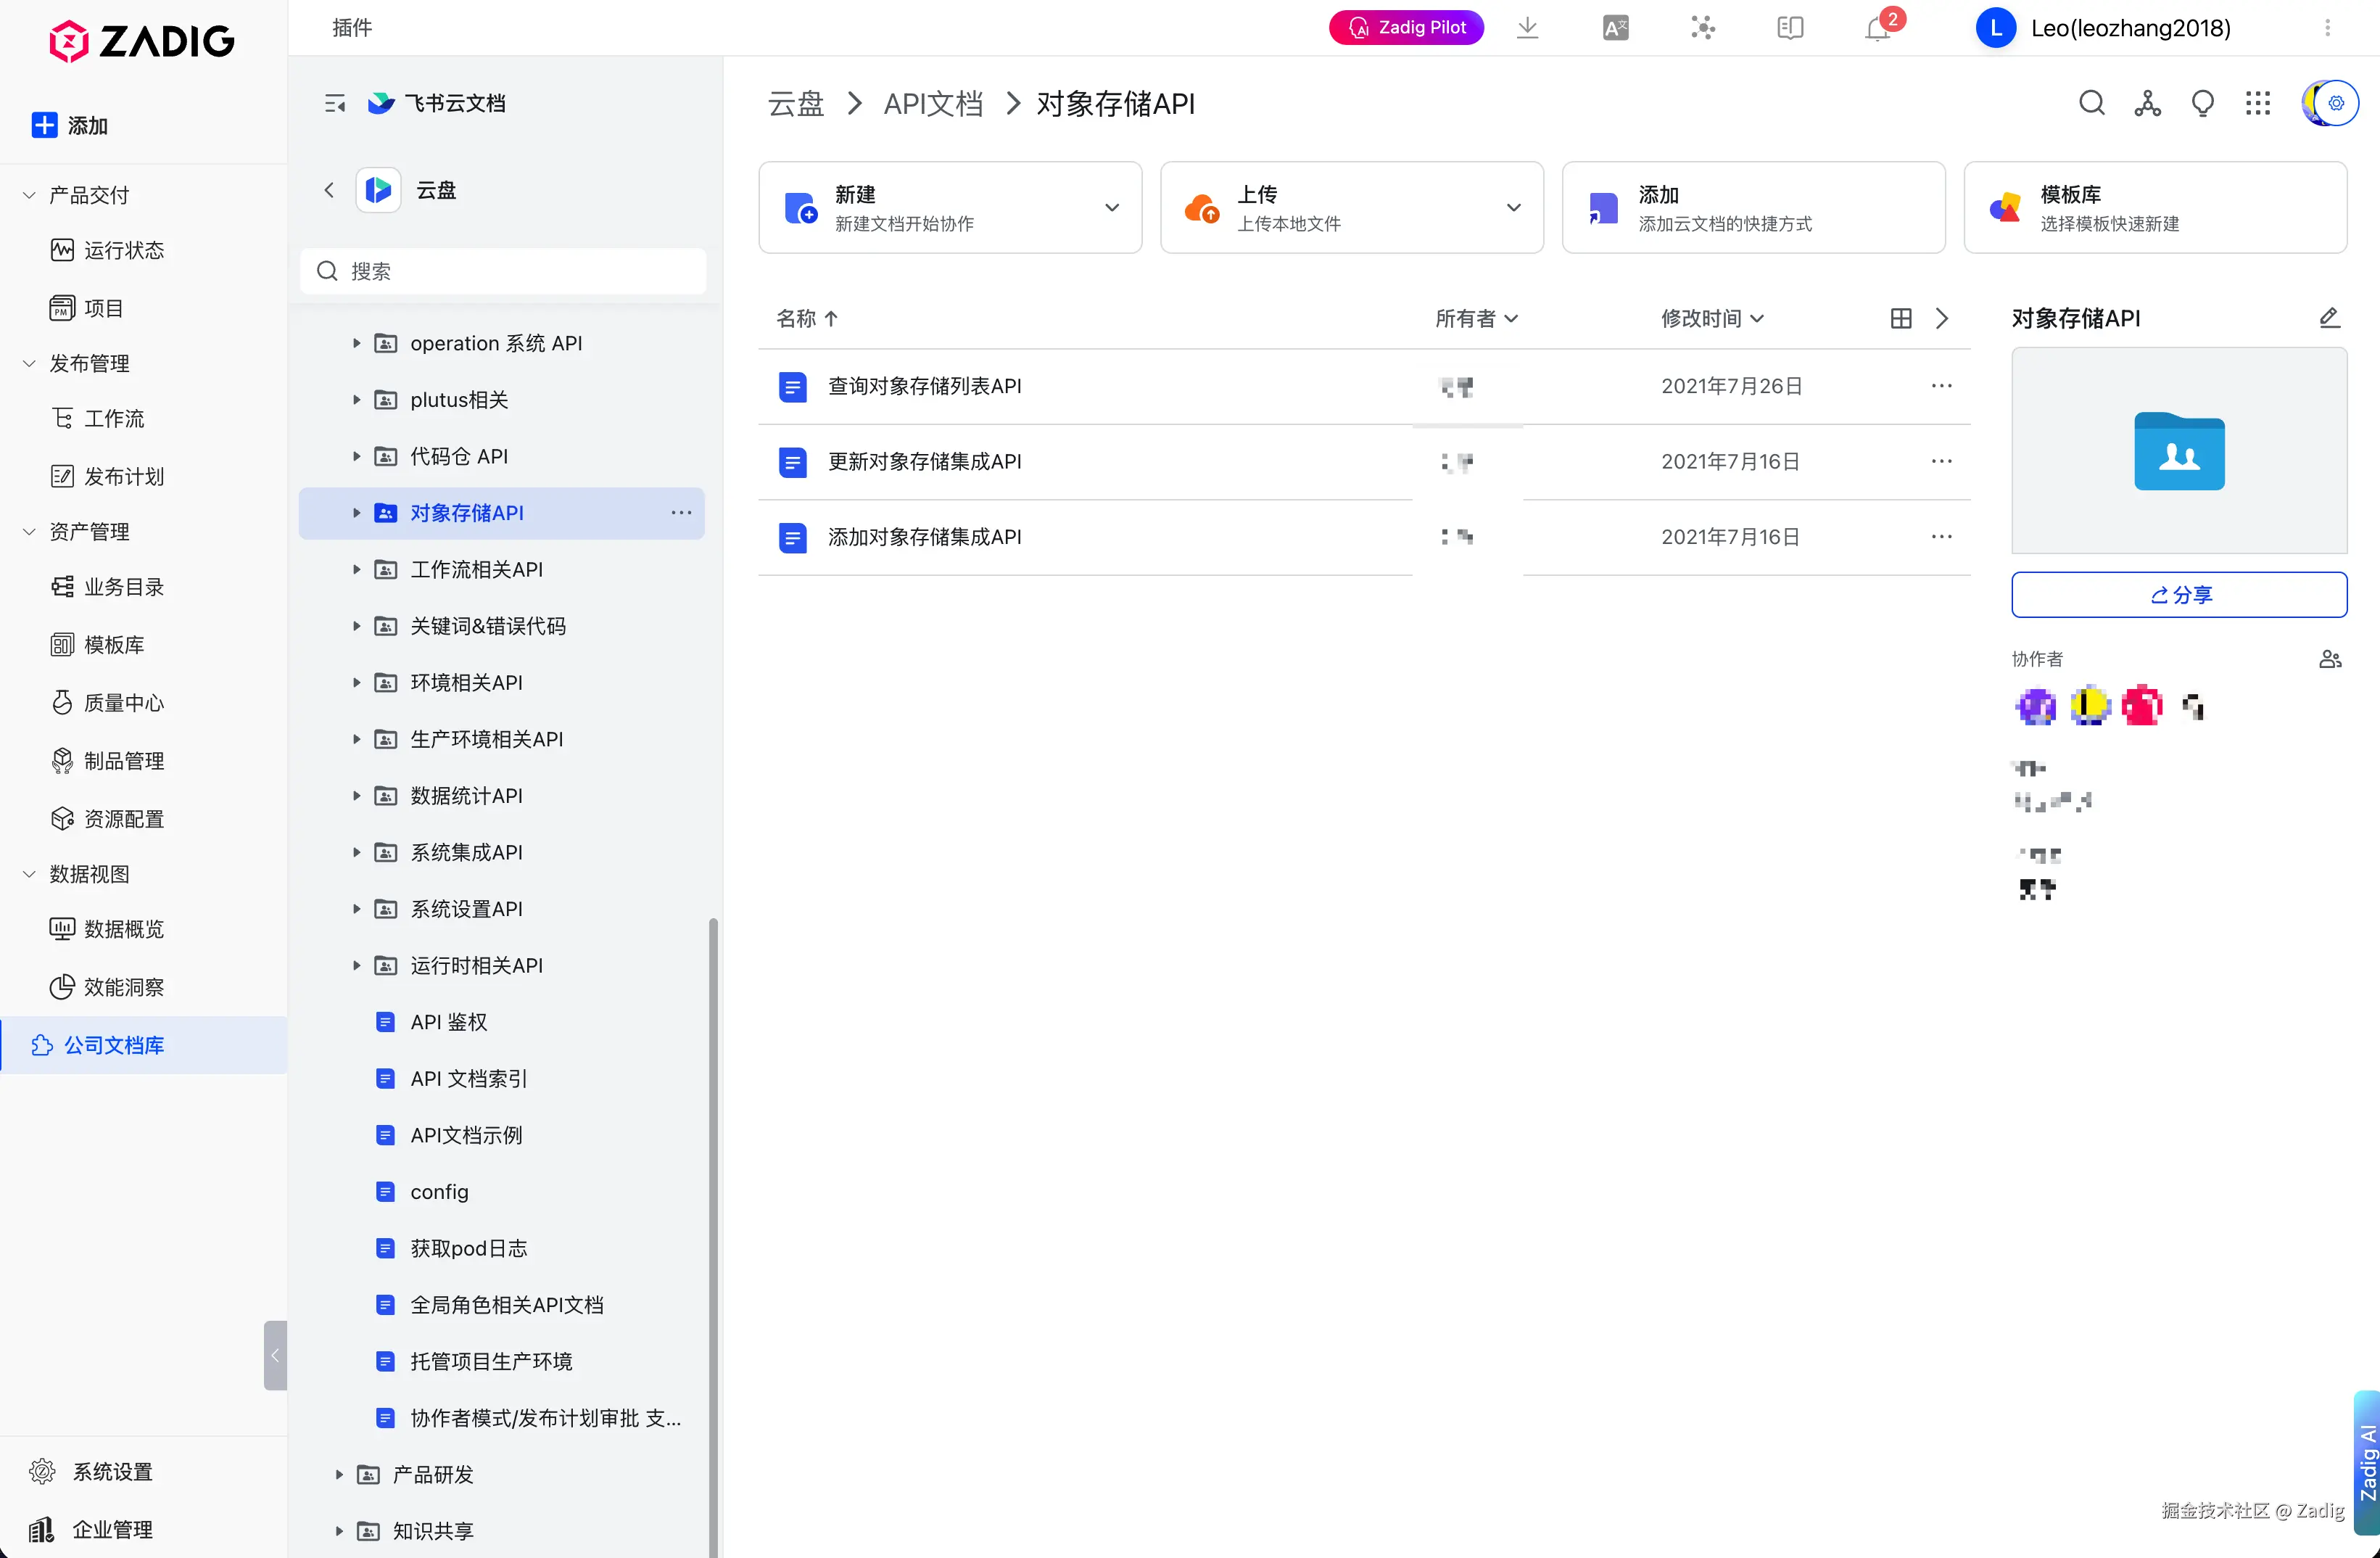Click the 分享 share button
2380x1558 pixels.
click(2179, 595)
